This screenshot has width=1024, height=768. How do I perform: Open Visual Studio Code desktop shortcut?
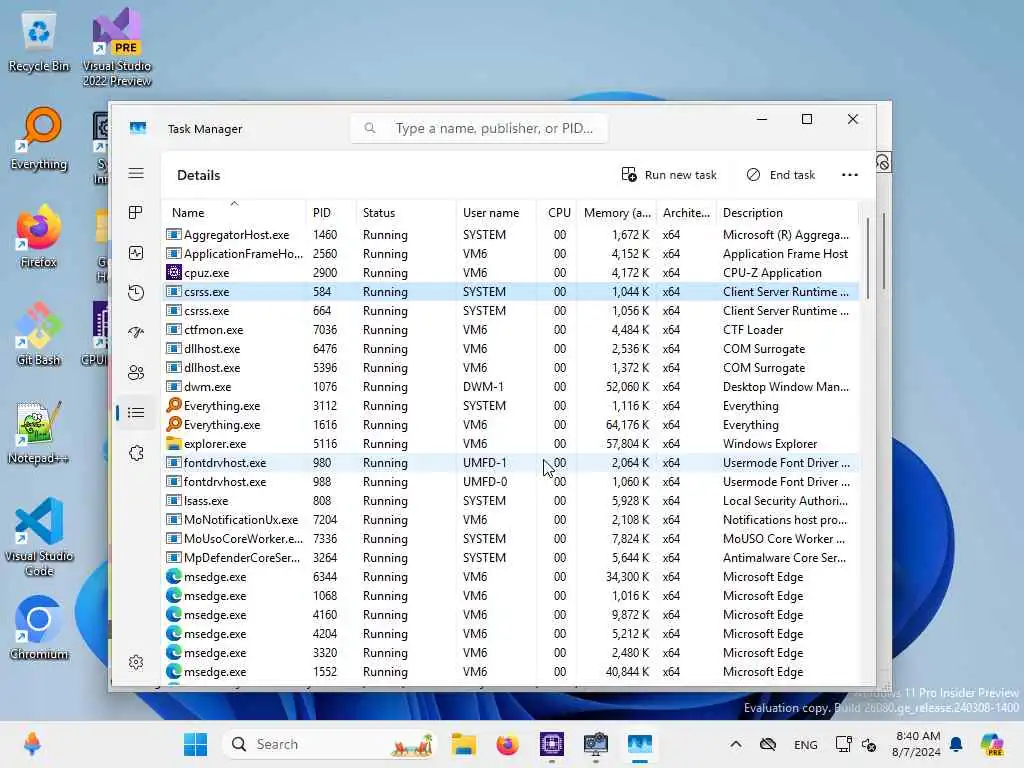point(39,537)
